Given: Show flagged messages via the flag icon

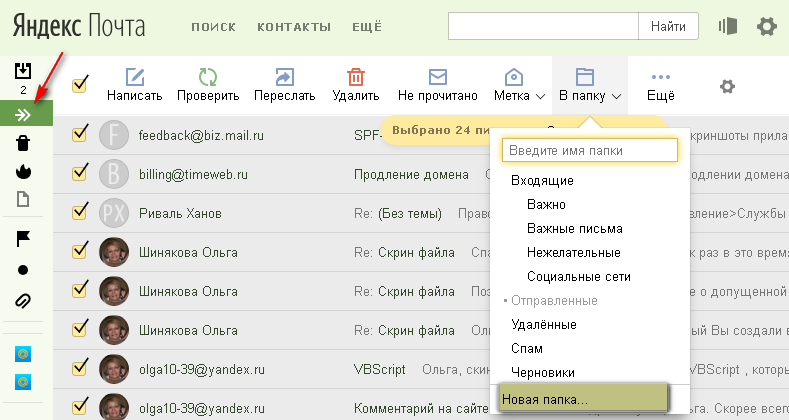Looking at the screenshot, I should point(23,239).
